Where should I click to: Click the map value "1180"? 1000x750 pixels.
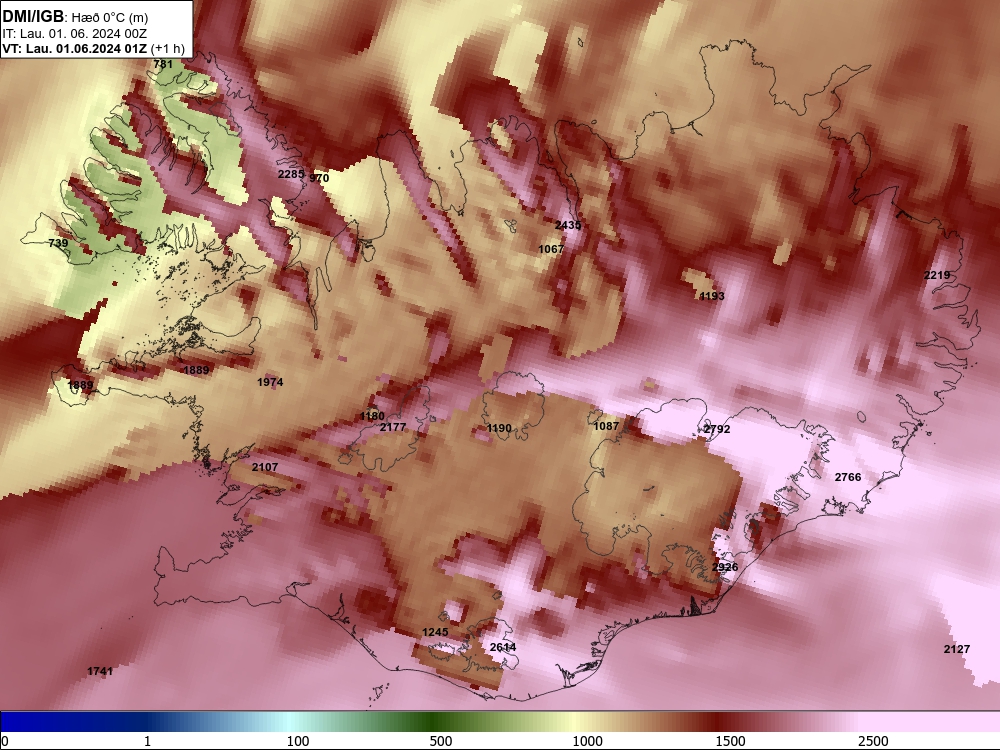[372, 416]
